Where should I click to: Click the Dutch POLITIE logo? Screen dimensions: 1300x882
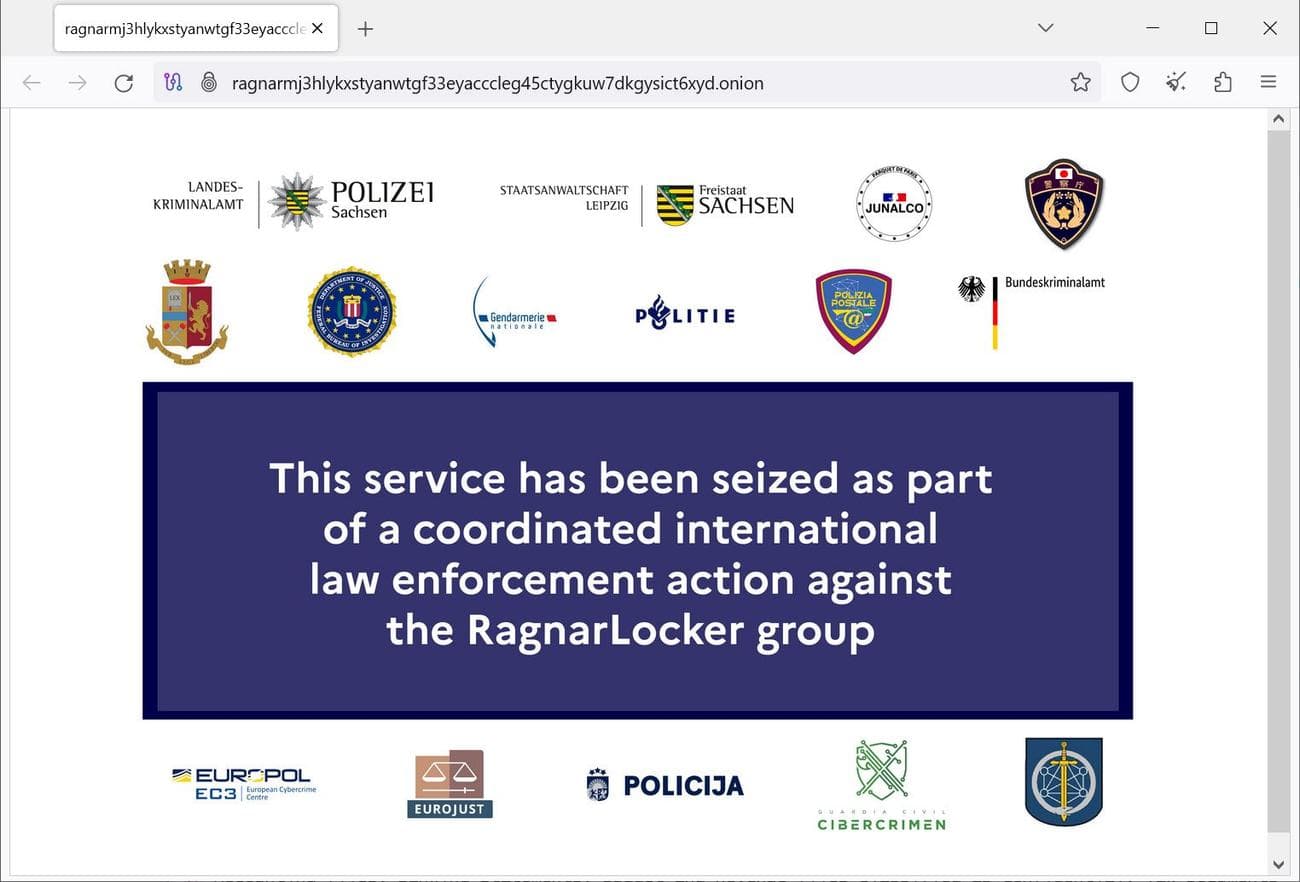click(684, 313)
